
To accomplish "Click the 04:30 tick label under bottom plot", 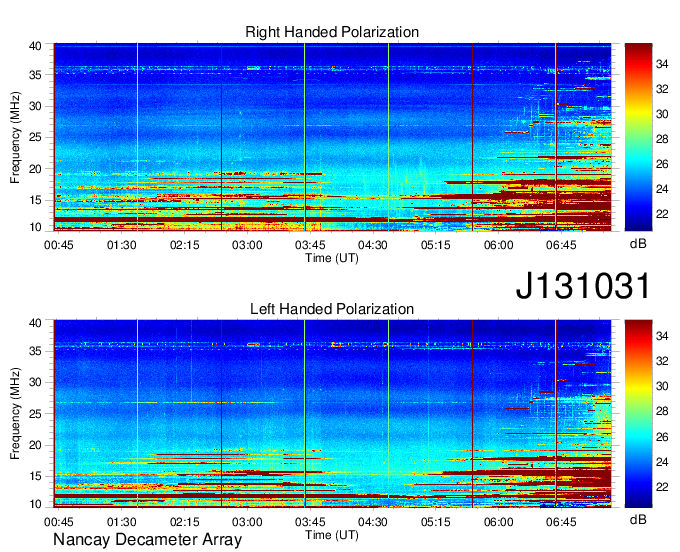I will click(373, 522).
